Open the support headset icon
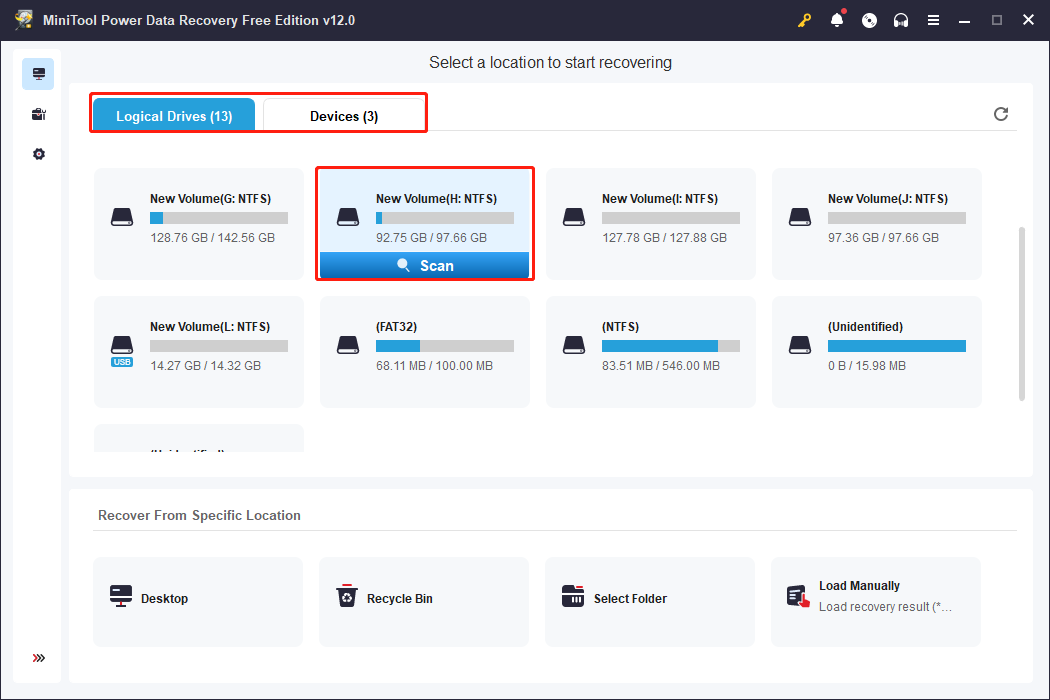The image size is (1050, 700). [901, 20]
